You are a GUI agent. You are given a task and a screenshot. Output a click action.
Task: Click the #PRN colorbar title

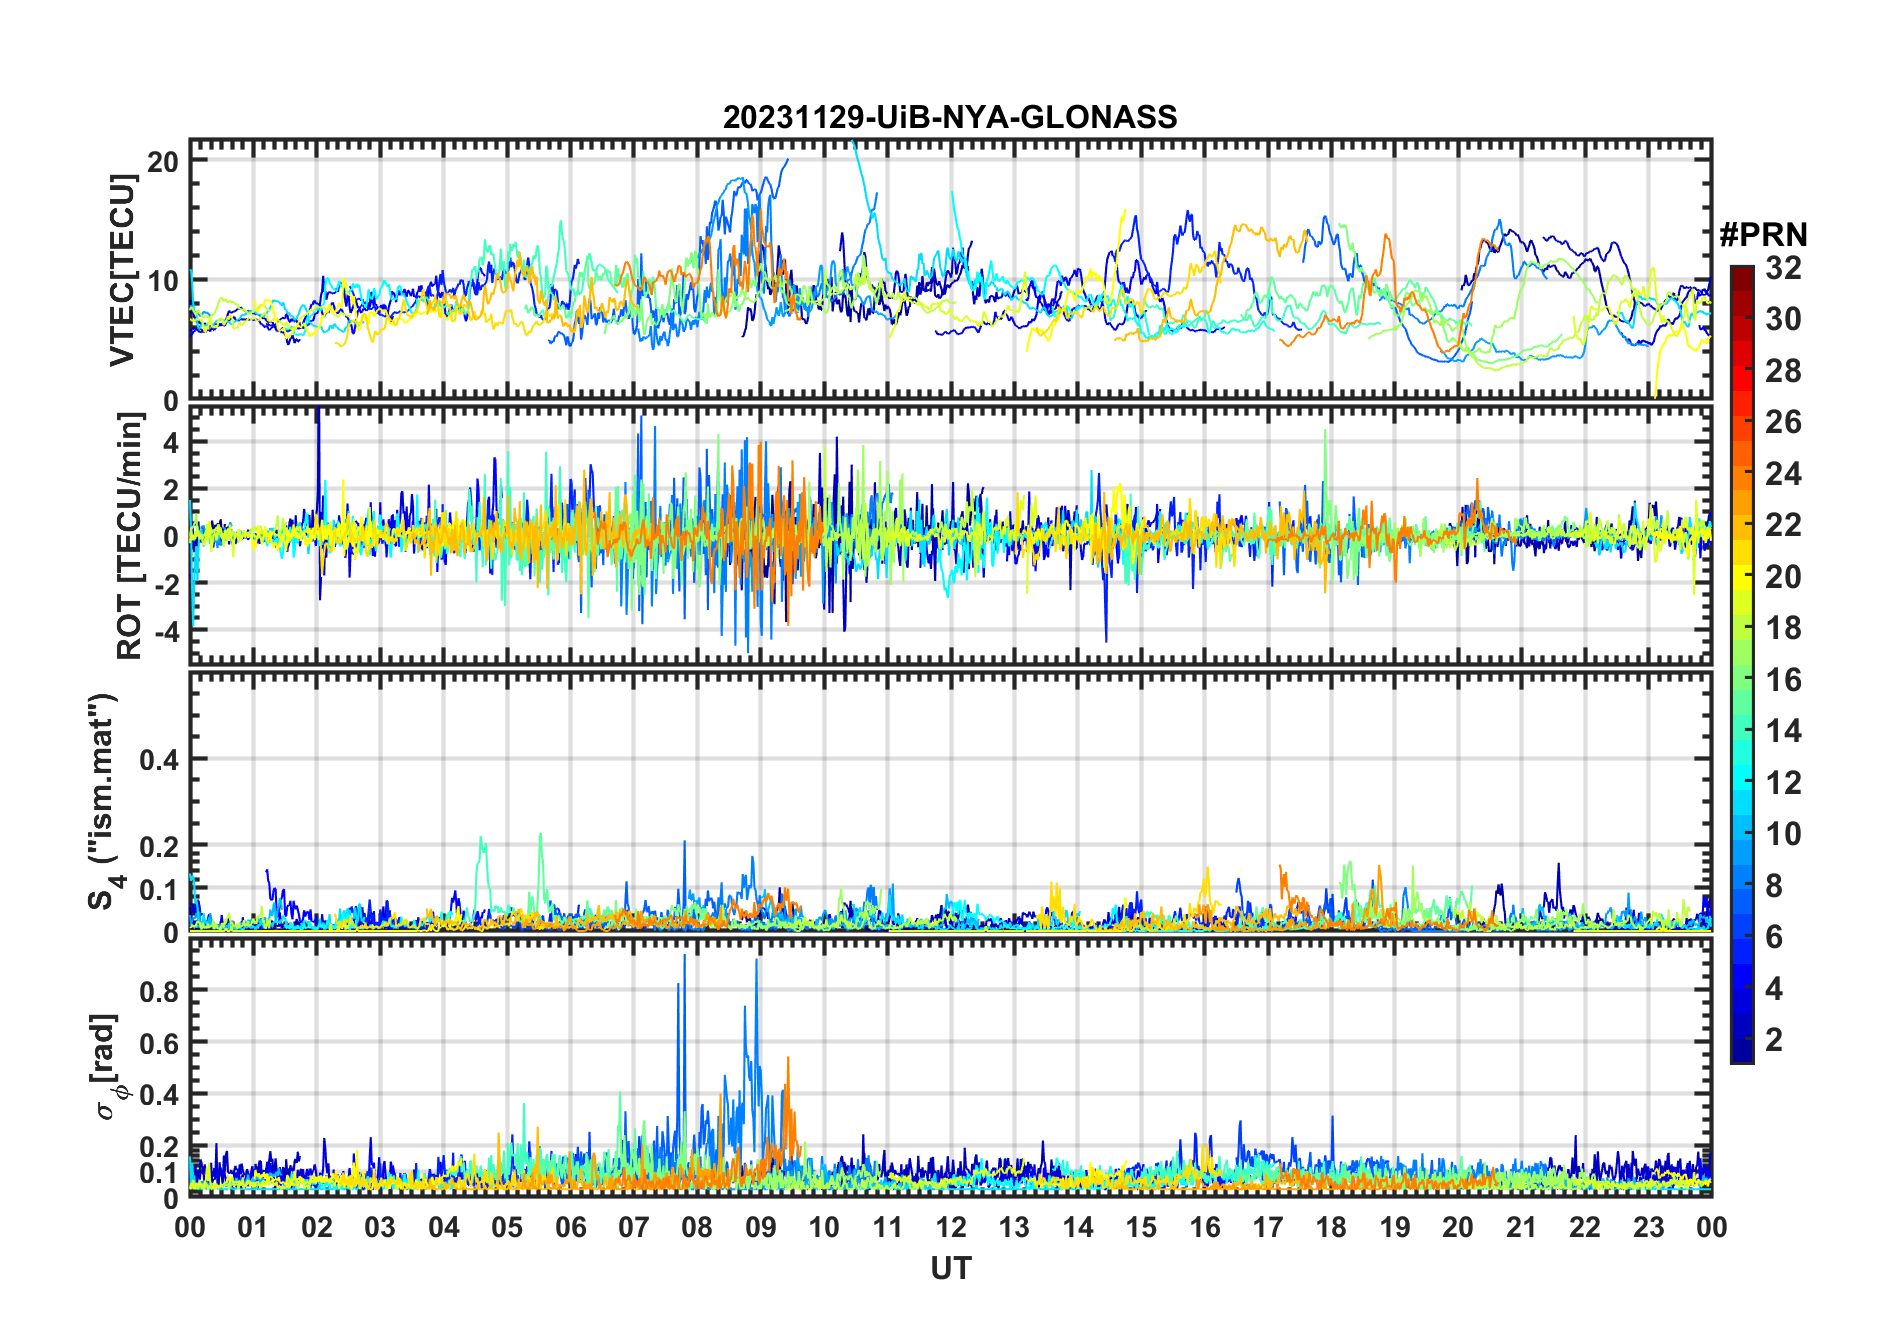[x=1763, y=235]
